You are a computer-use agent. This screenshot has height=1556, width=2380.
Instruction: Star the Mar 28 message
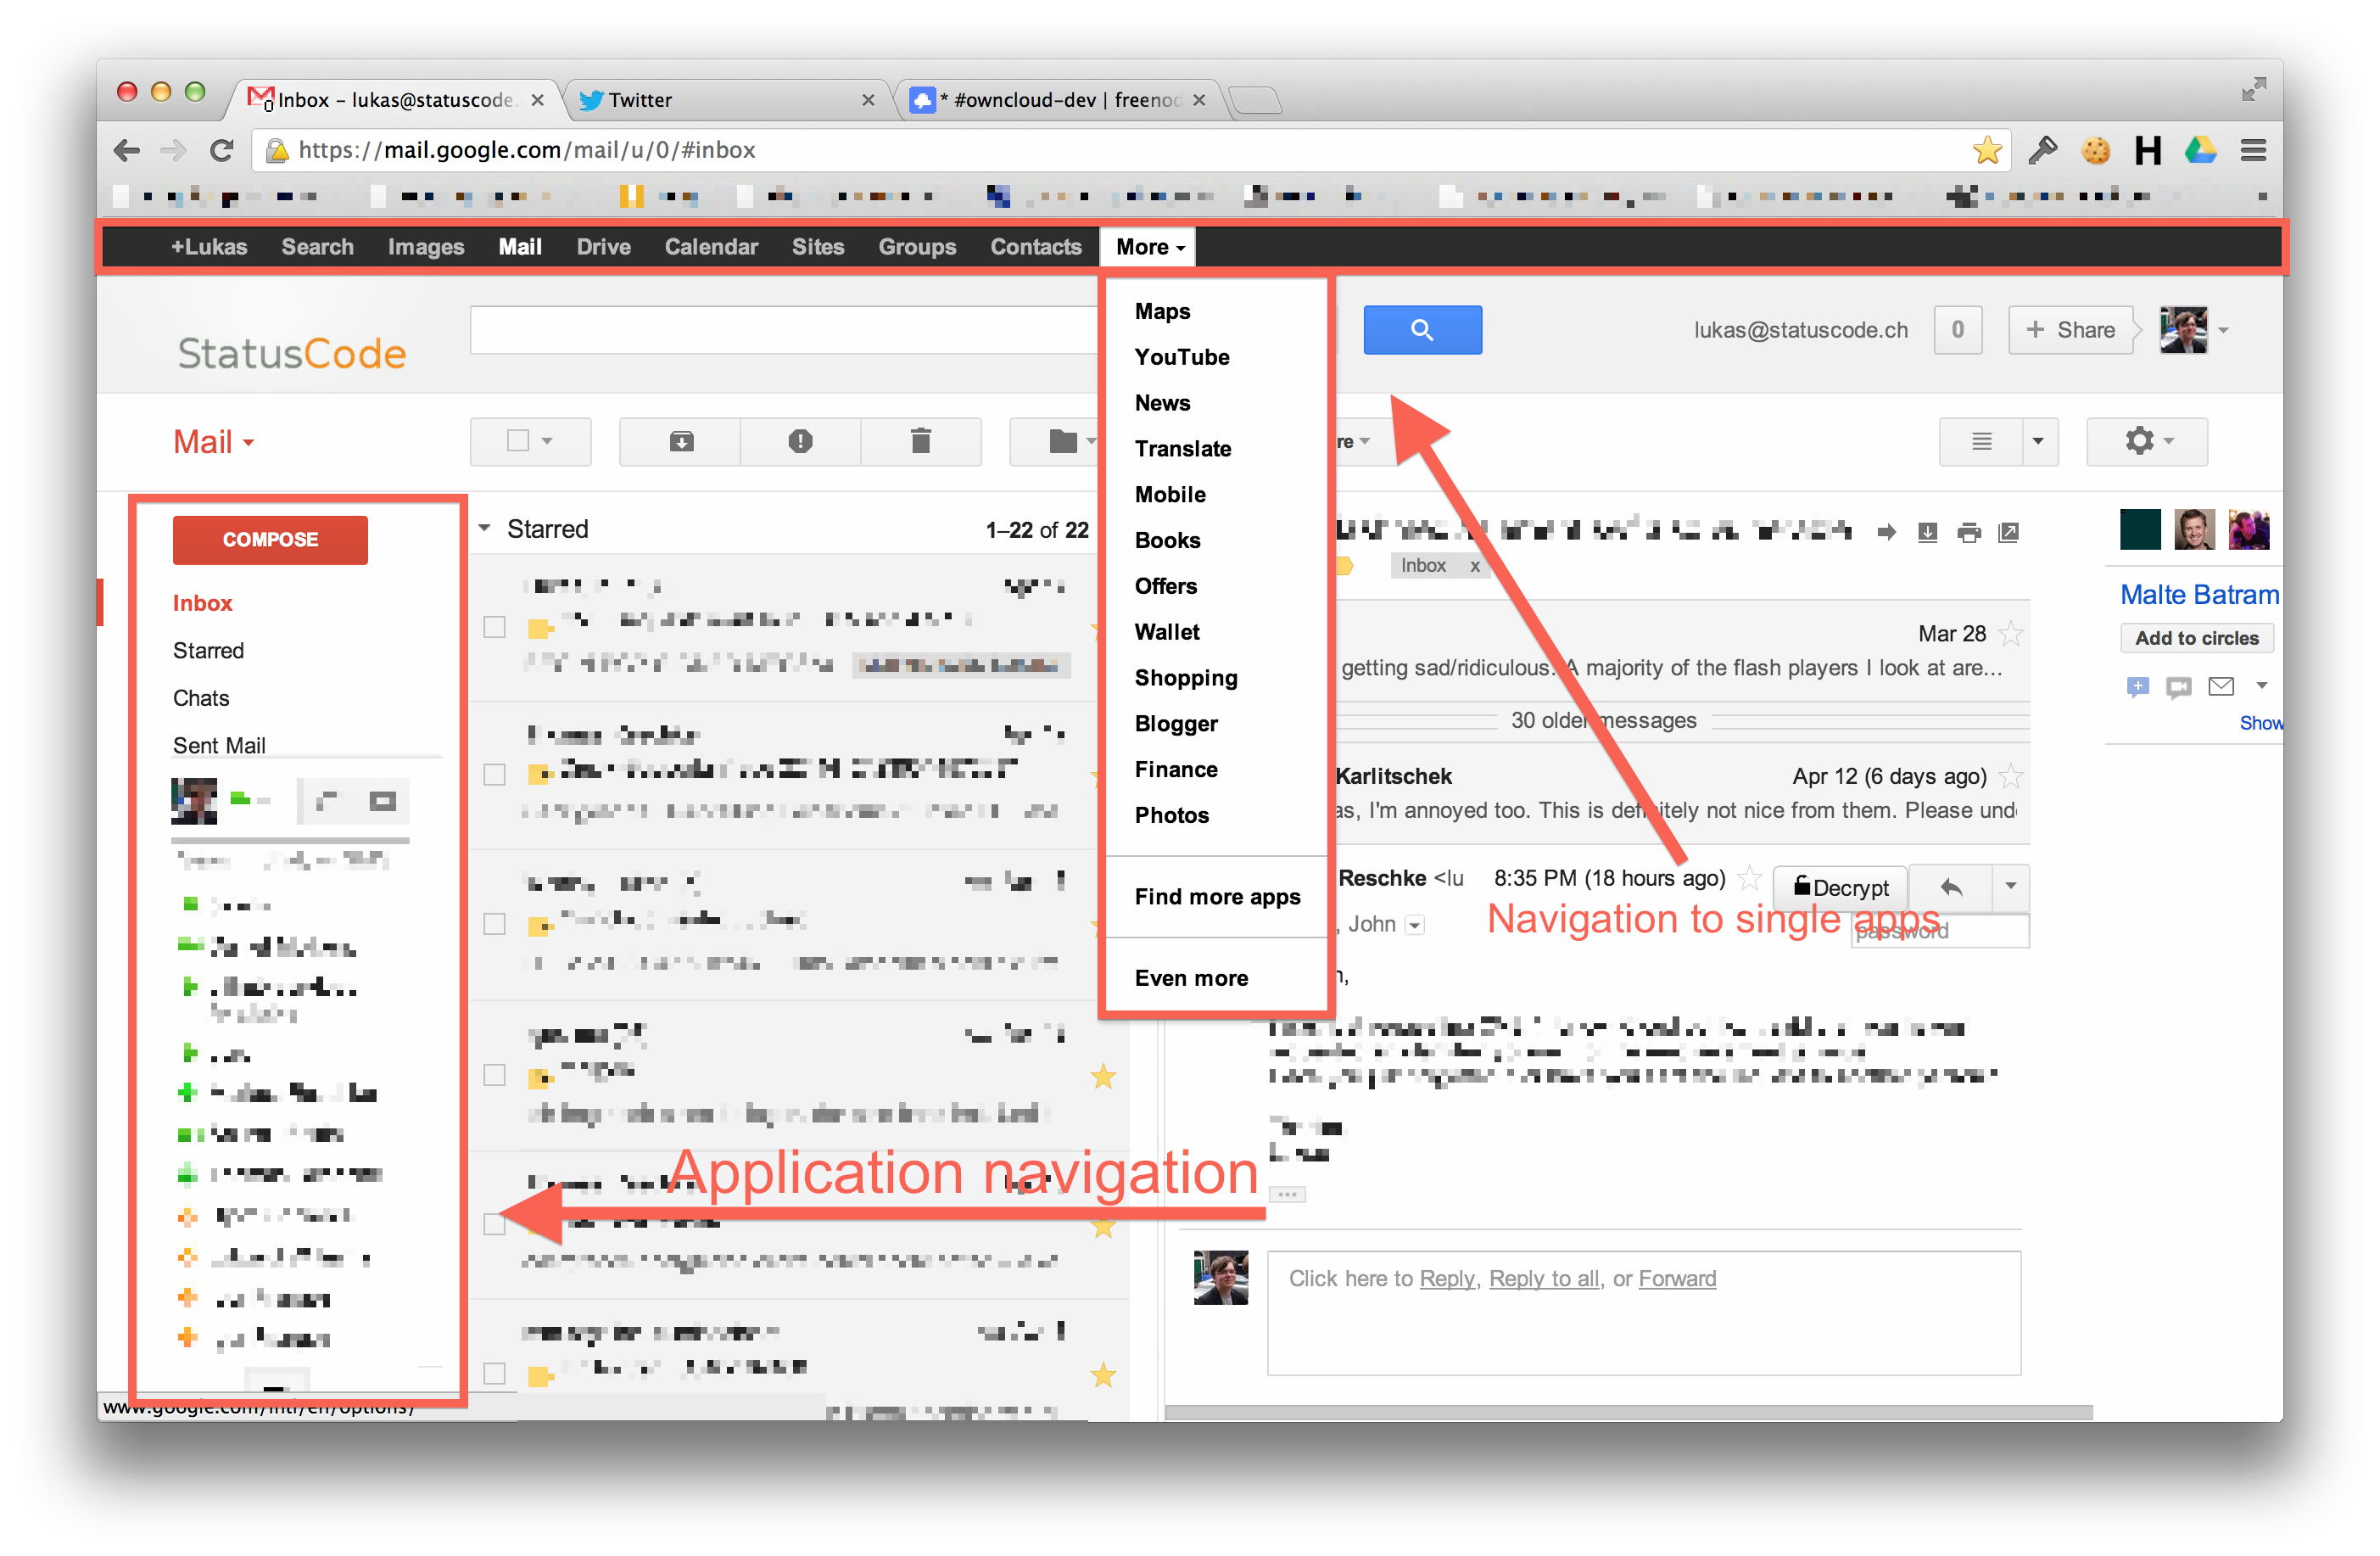[2010, 633]
